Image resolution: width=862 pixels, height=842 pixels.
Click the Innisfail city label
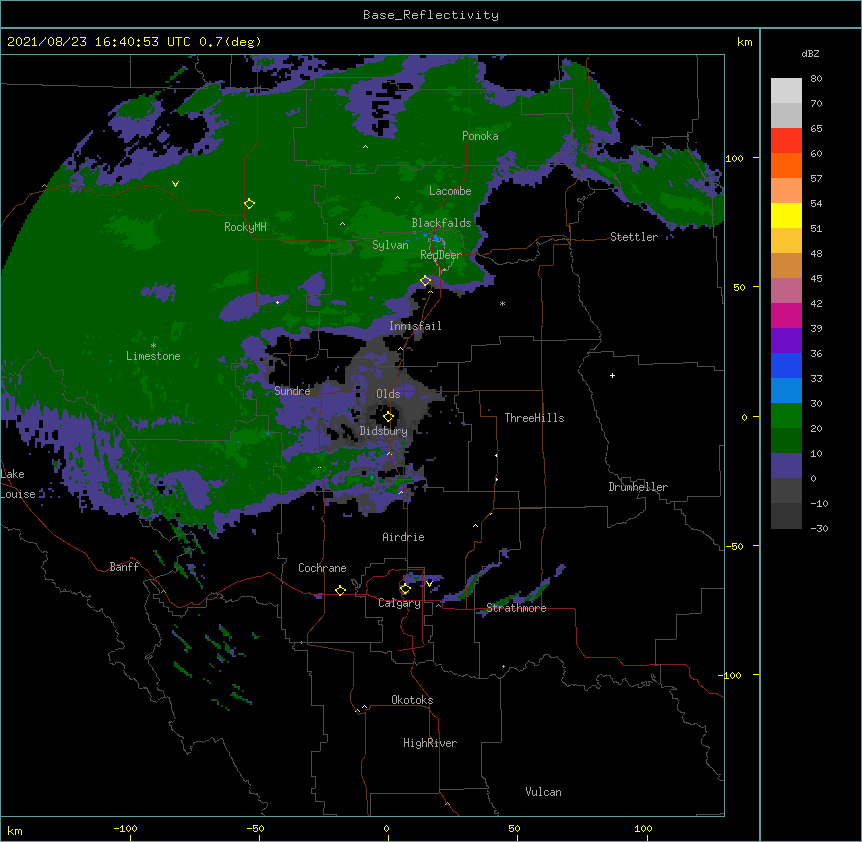[x=415, y=326]
